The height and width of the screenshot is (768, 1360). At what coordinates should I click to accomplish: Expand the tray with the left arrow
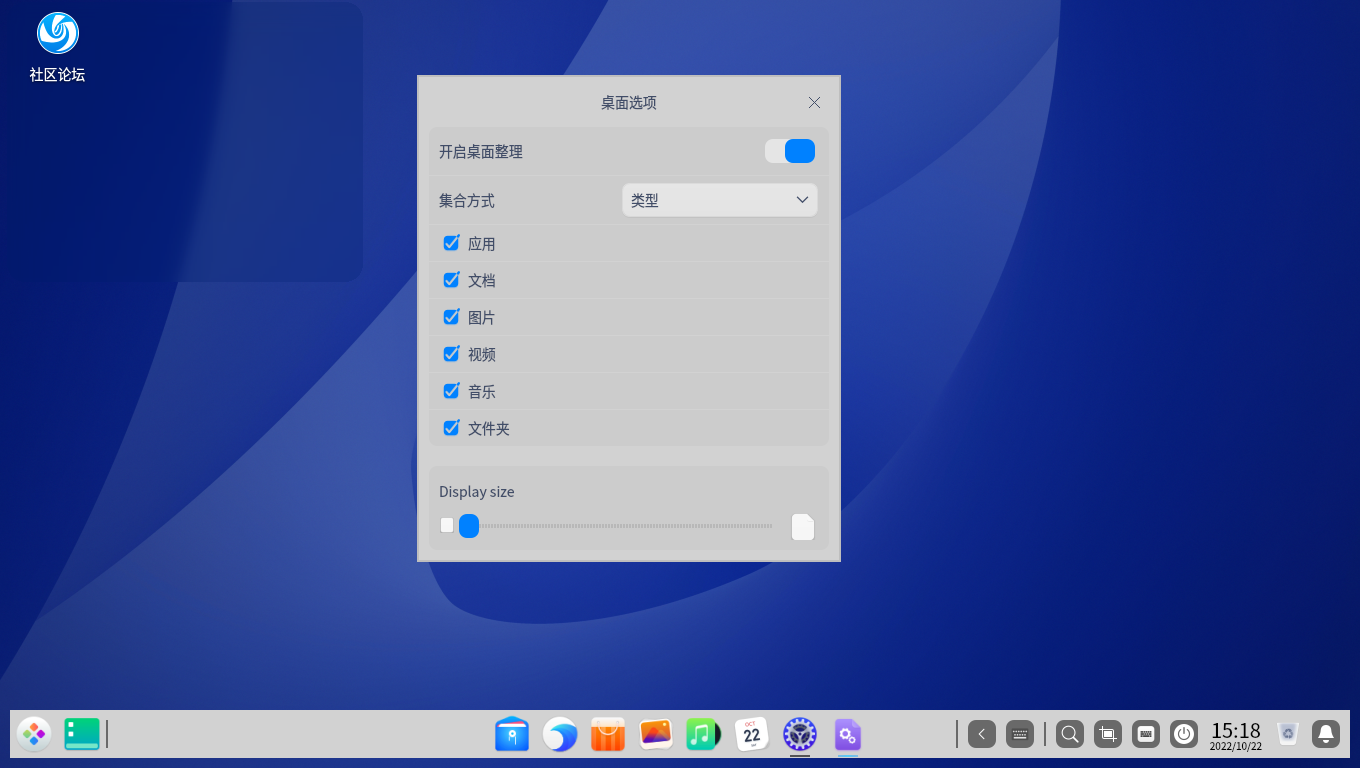click(982, 734)
